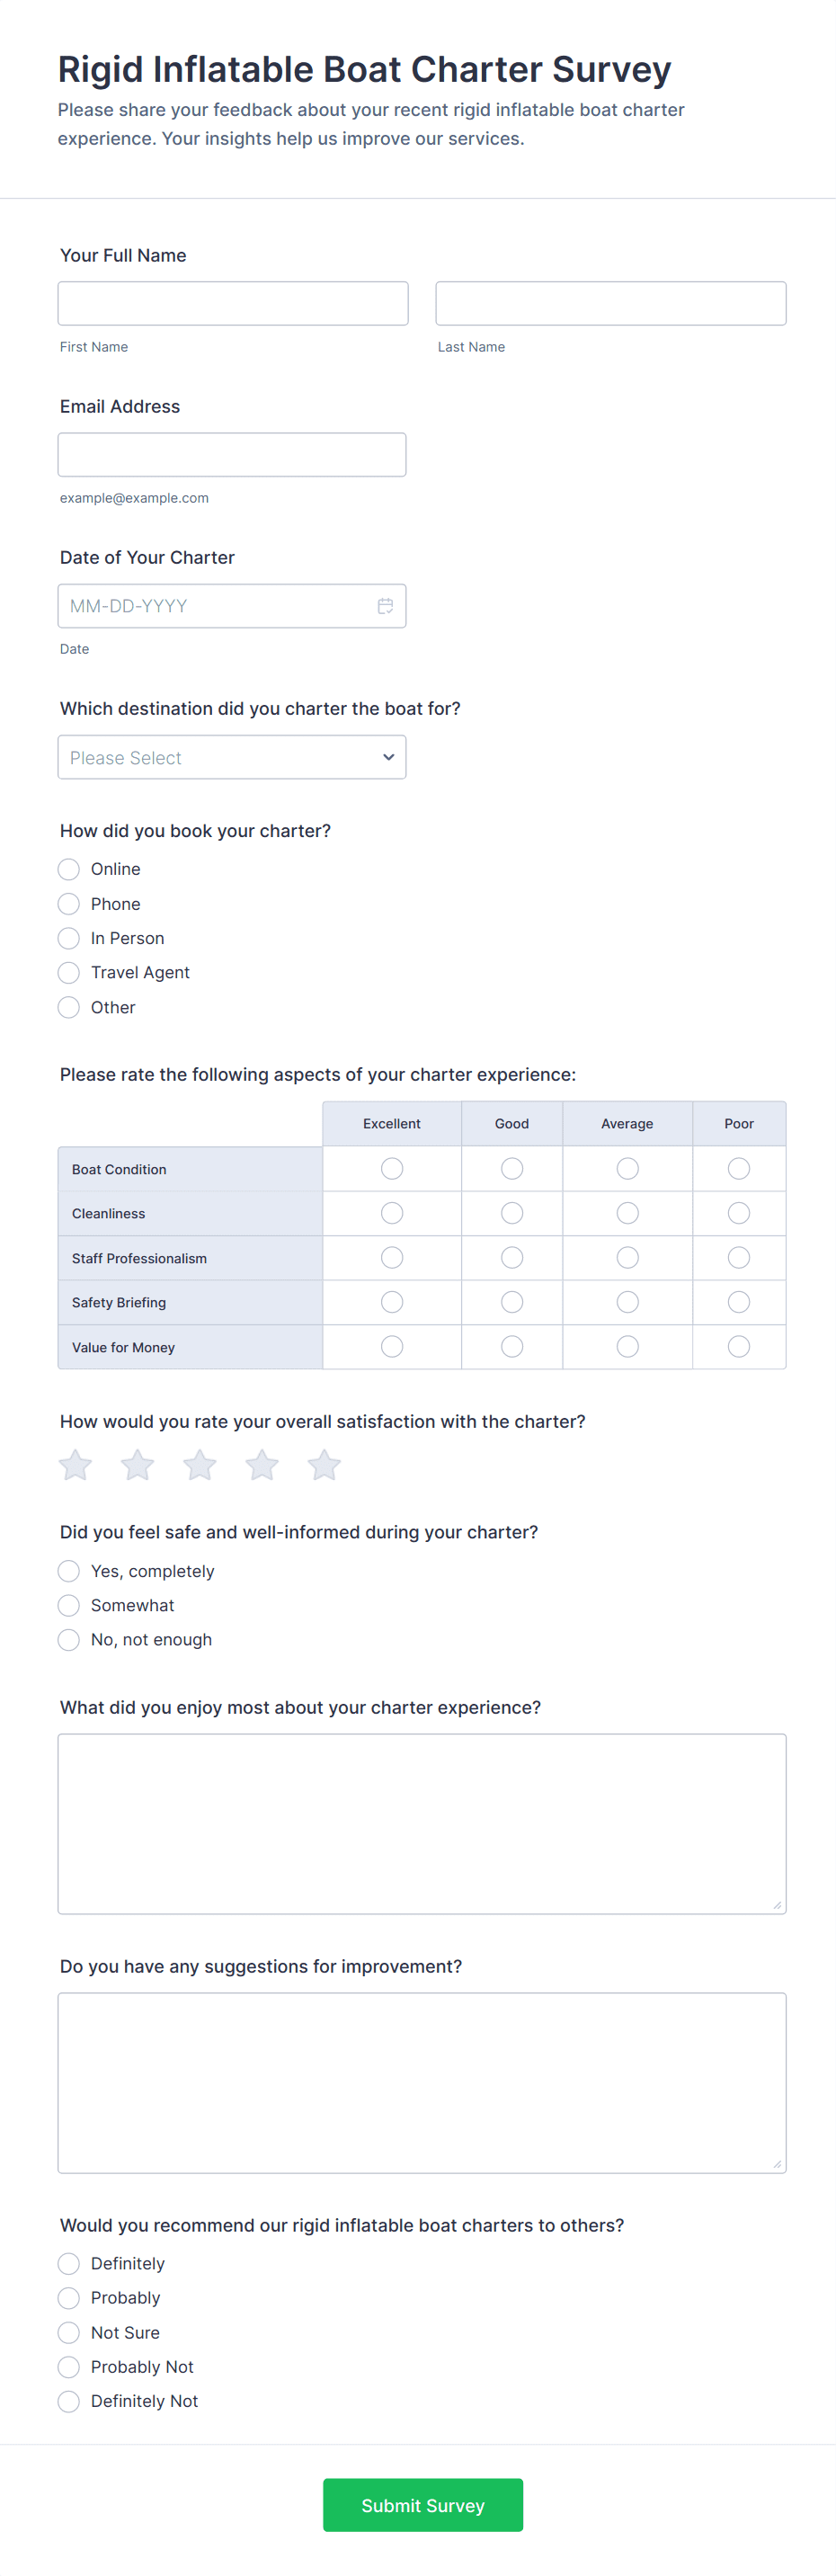
Task: Expand the destination Please Select dropdown
Action: coord(232,758)
